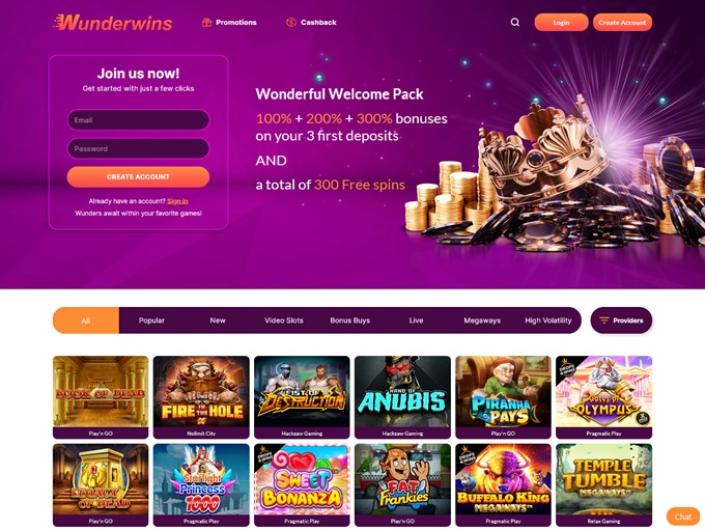Follow the Sign in link
Screen dimensions: 705x530
coord(178,201)
